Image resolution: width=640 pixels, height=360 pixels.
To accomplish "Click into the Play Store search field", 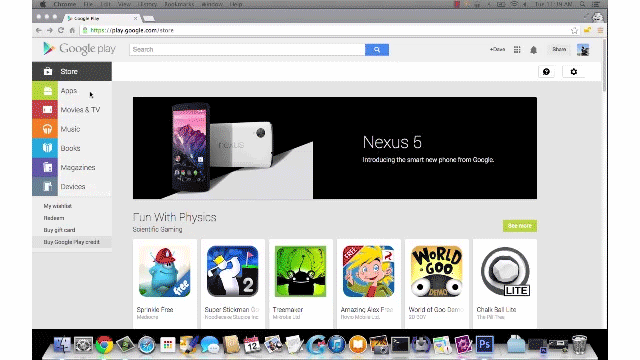I will tap(247, 49).
